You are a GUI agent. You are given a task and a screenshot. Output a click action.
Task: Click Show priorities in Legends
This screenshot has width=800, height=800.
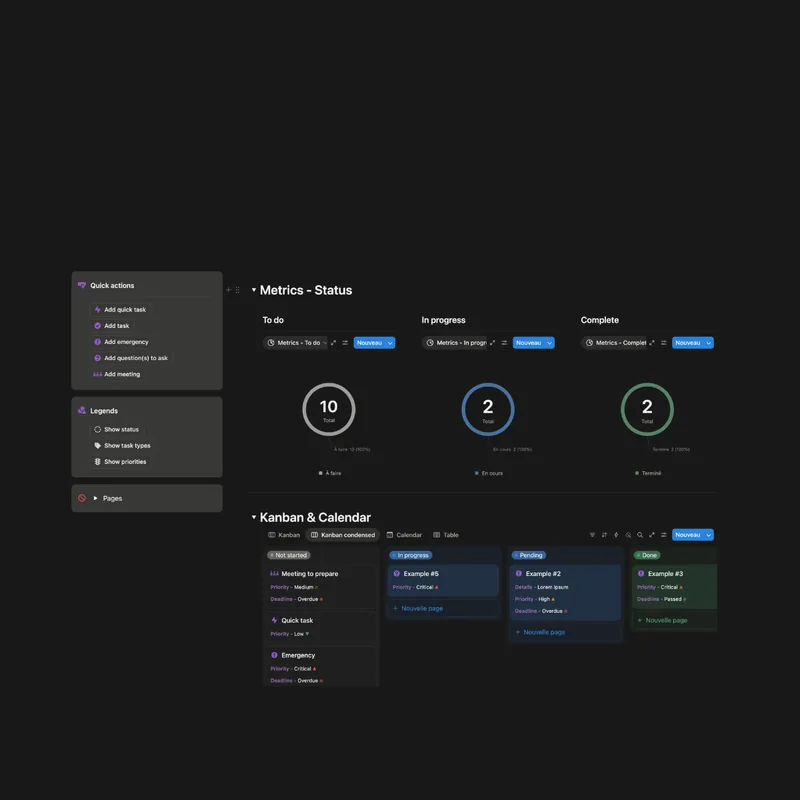[125, 462]
